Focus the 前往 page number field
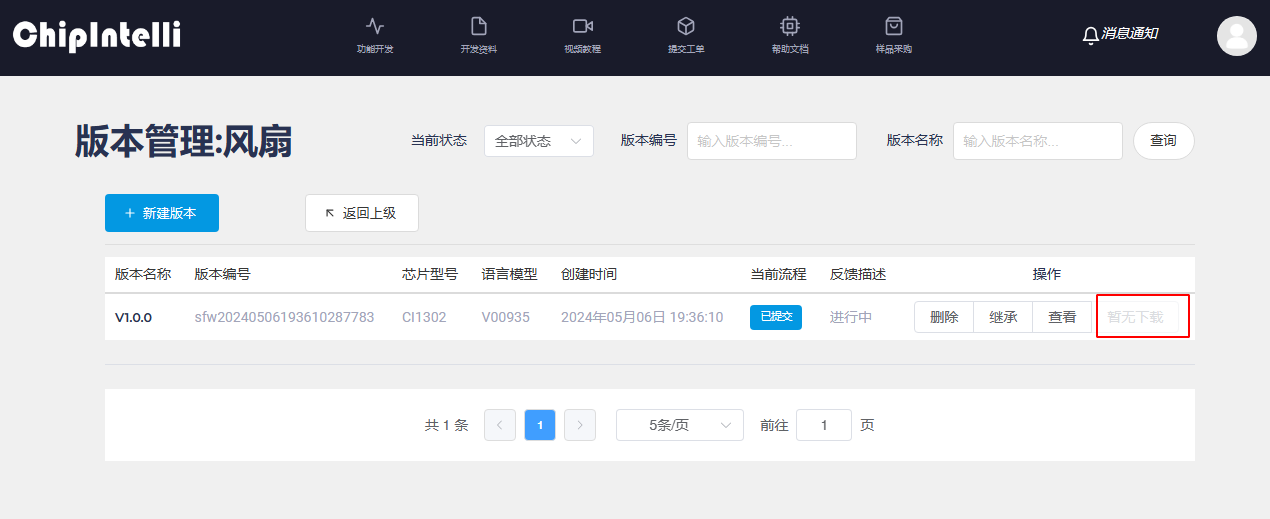1270x519 pixels. [824, 425]
